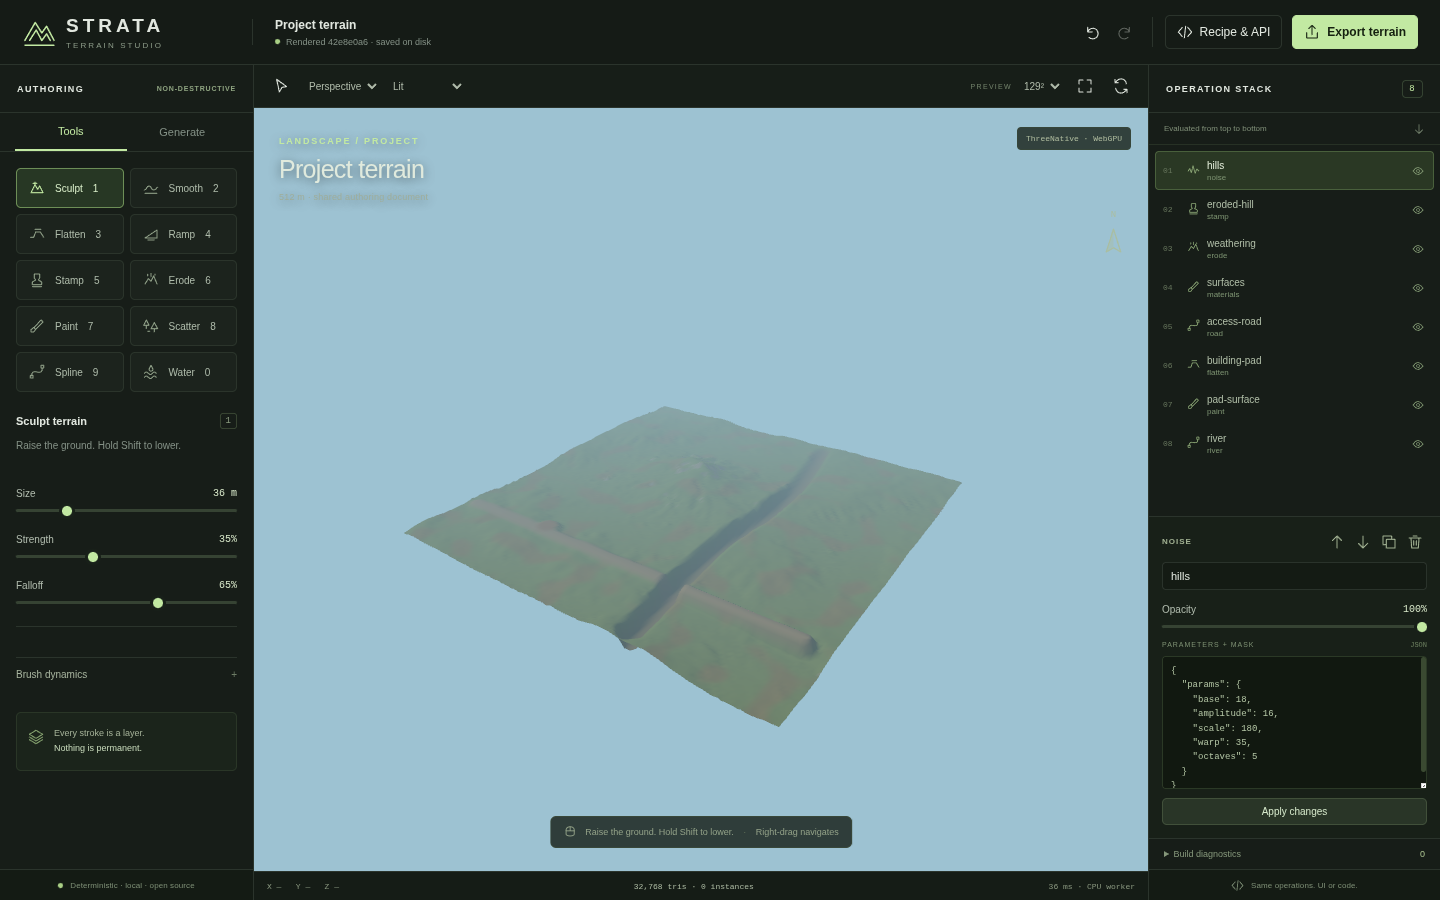Image resolution: width=1440 pixels, height=900 pixels.
Task: Select the Flatten tool
Action: [70, 234]
